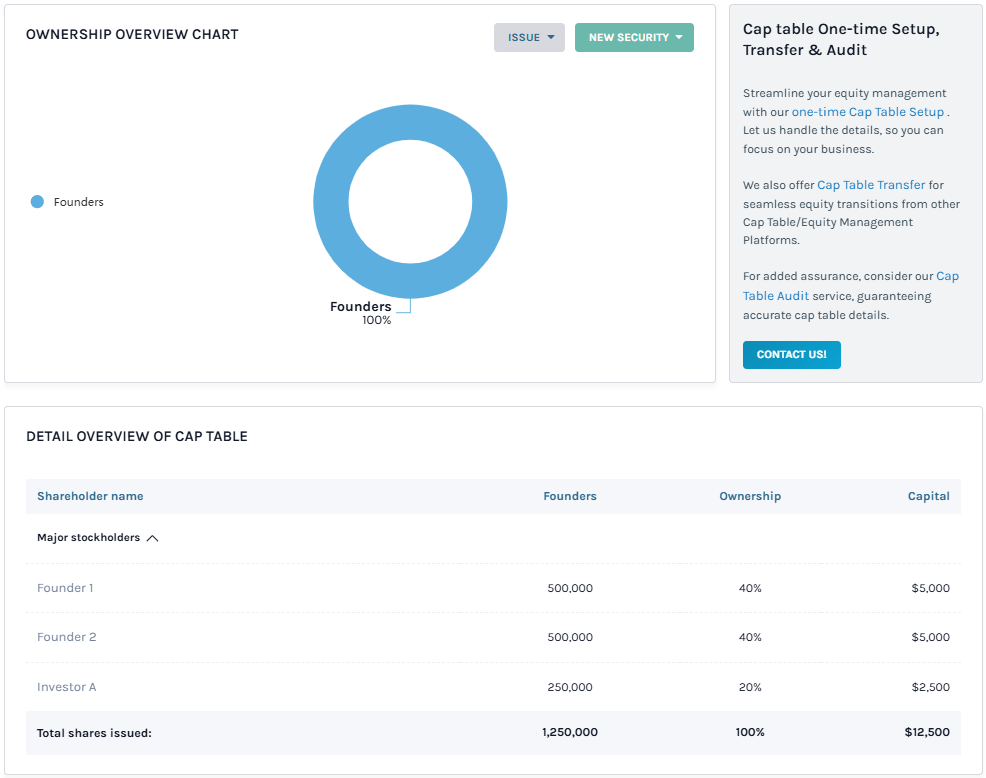Click the Capital column header

pyautogui.click(x=928, y=496)
